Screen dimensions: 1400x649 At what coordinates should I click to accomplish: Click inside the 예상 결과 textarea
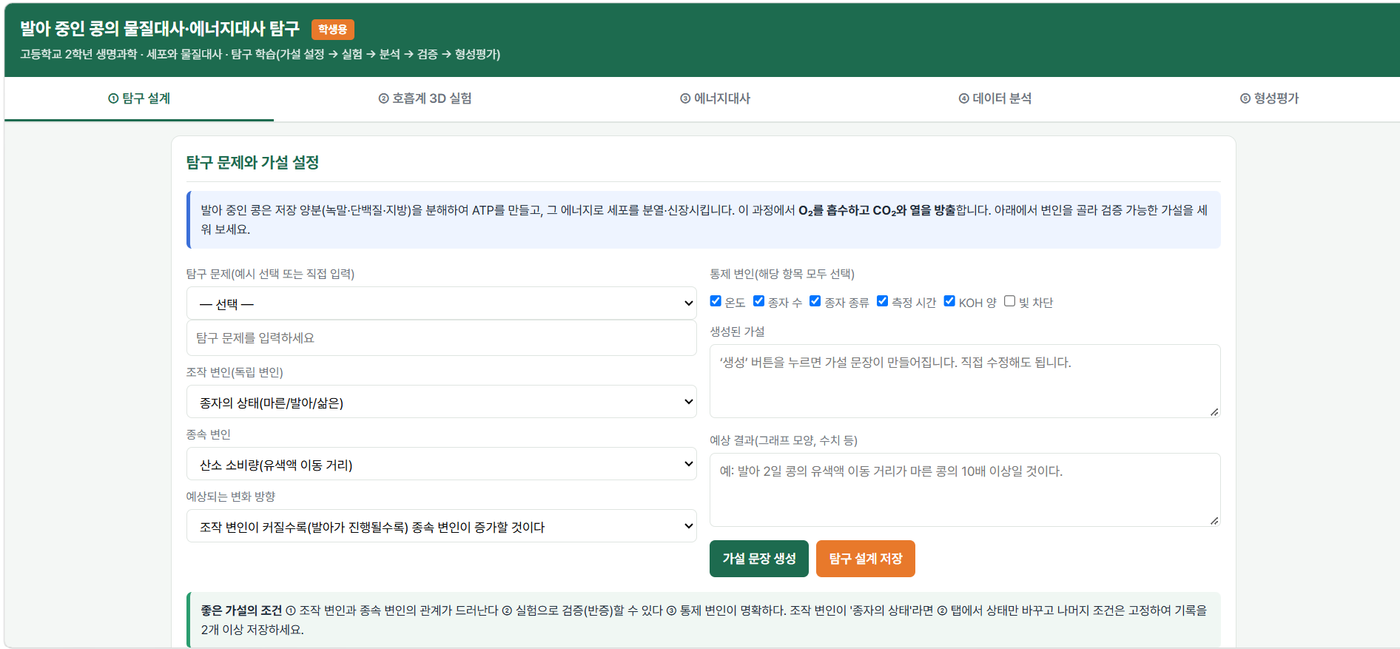pyautogui.click(x=965, y=489)
